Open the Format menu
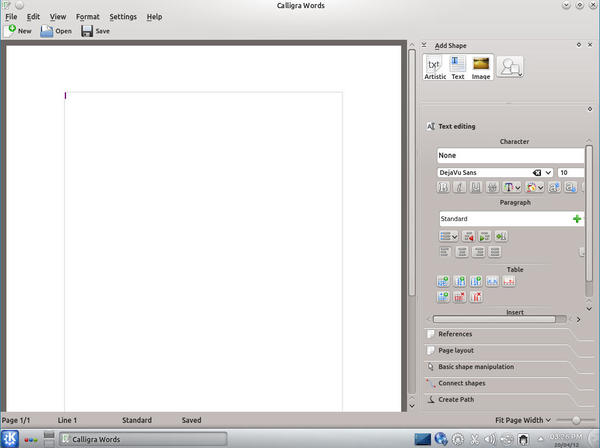Viewport: 600px width, 448px height. [88, 17]
